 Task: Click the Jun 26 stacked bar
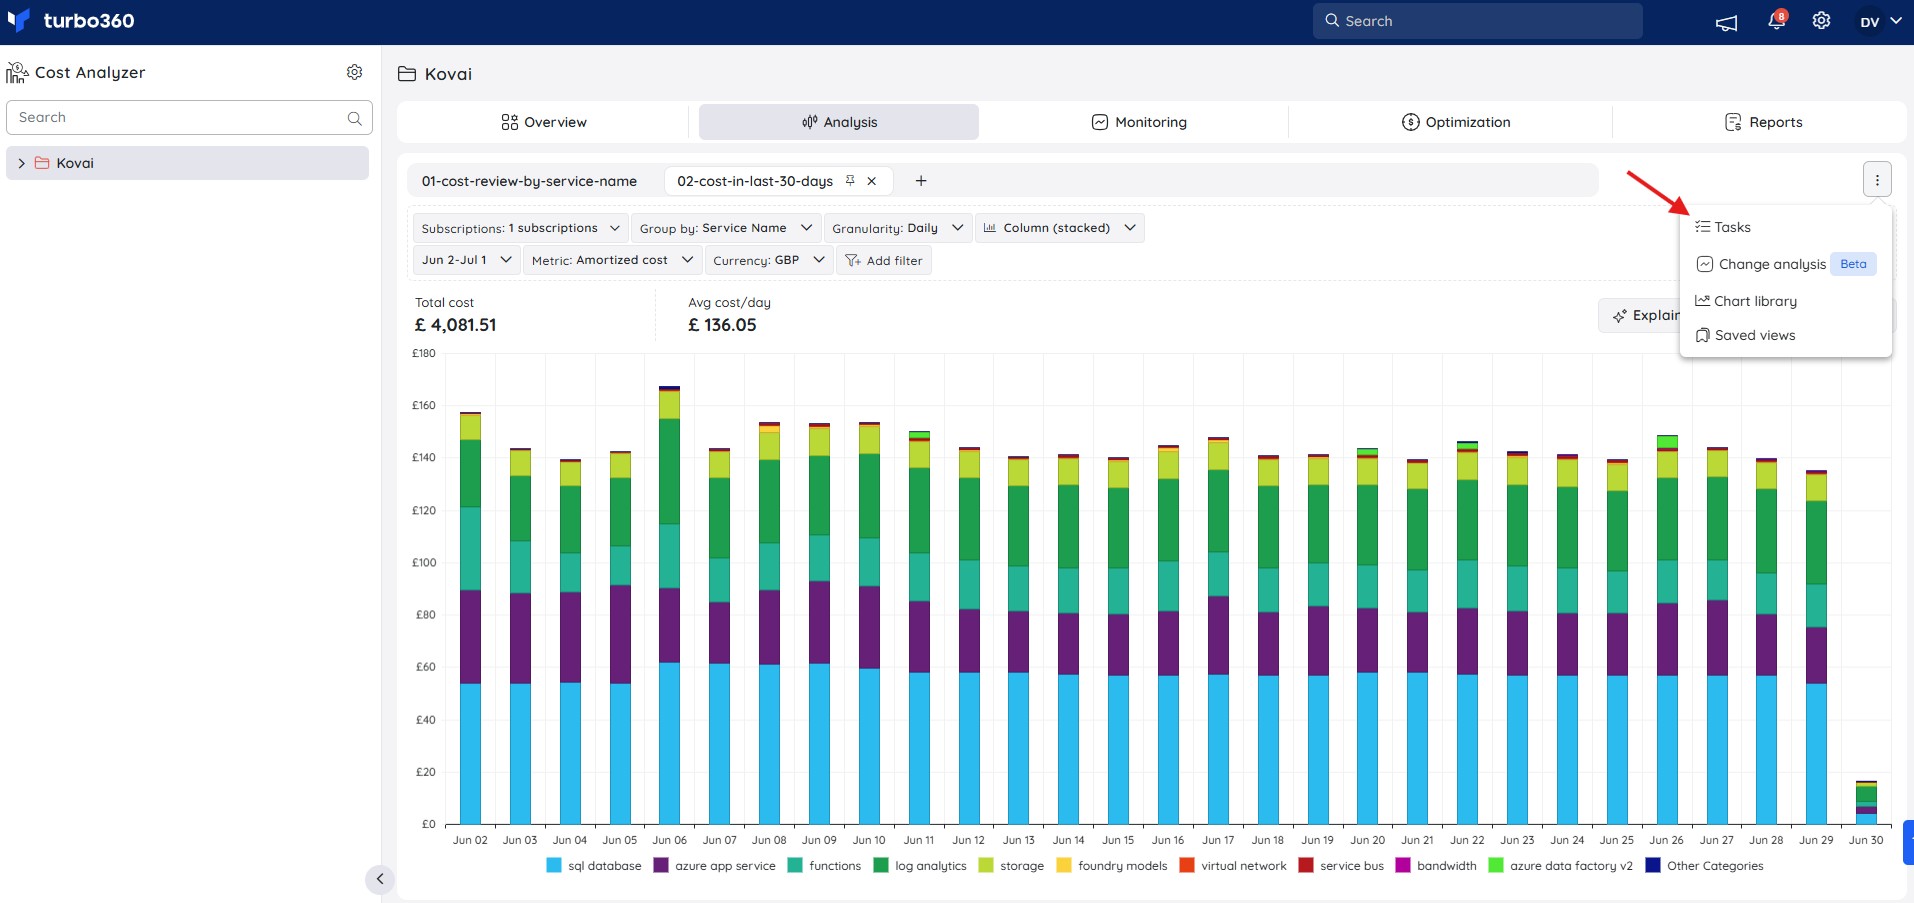click(1667, 630)
